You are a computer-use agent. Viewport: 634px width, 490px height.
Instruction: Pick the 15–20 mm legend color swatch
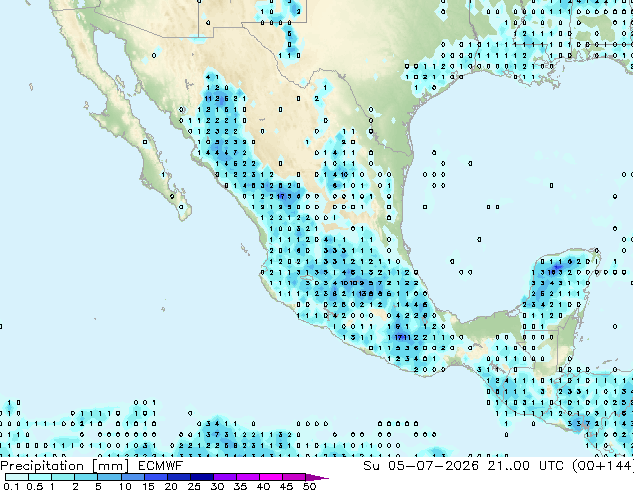(156, 477)
